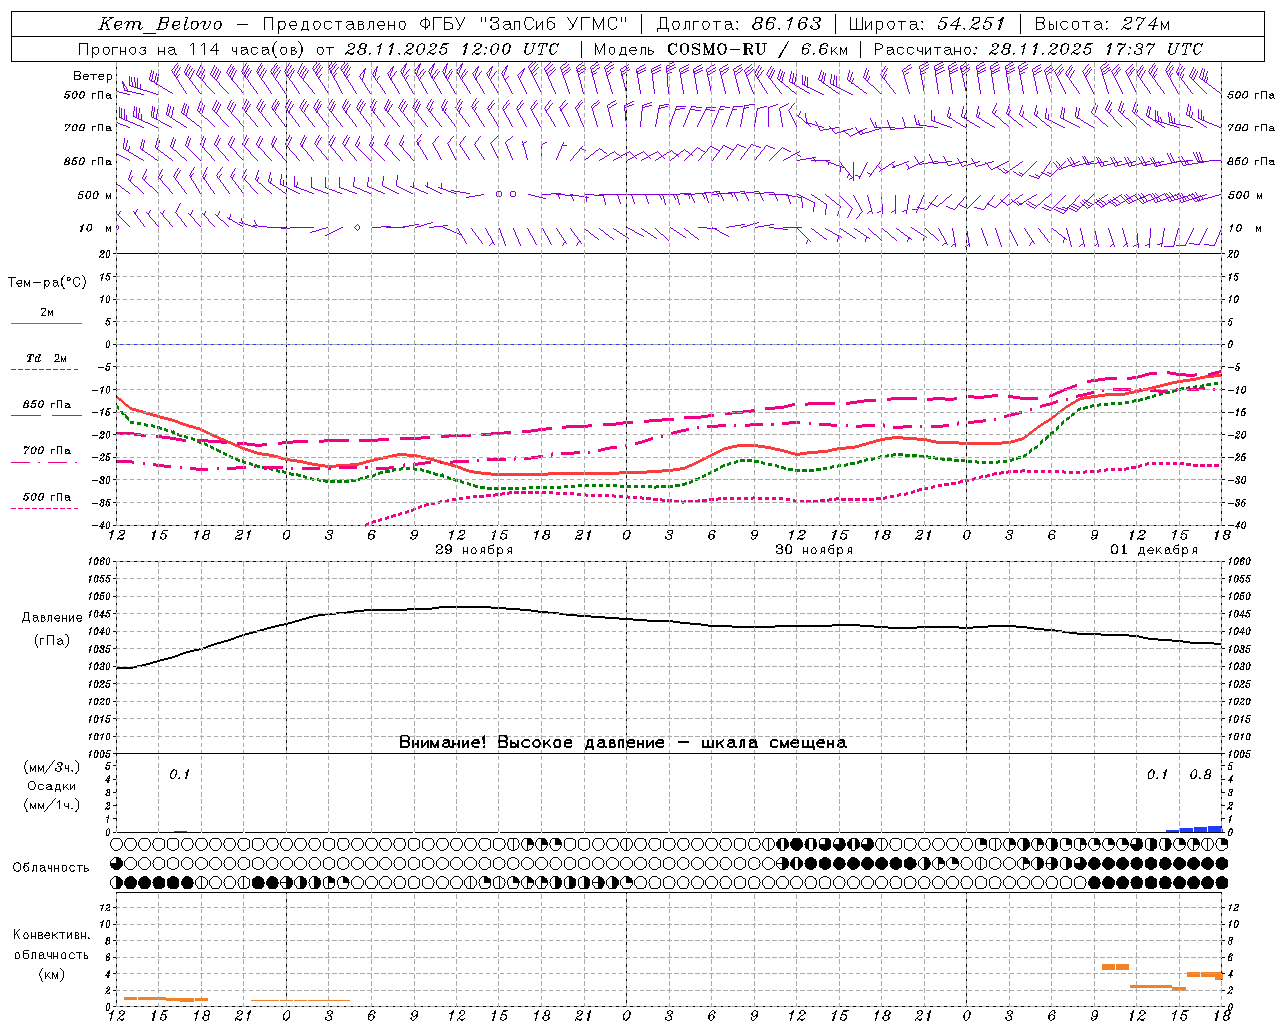The height and width of the screenshot is (1024, 1280).
Task: Click the "(гПа)" unit under Давление
Action: coord(51,641)
